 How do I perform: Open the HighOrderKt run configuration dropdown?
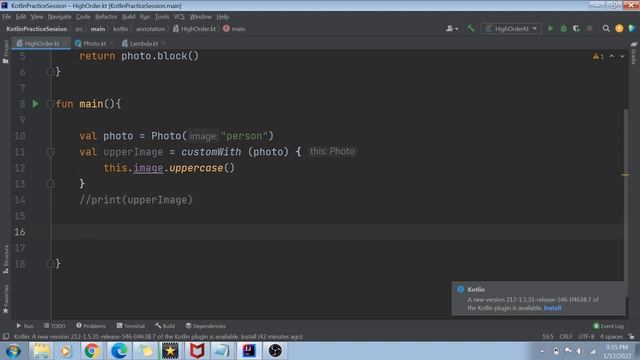[x=511, y=29]
